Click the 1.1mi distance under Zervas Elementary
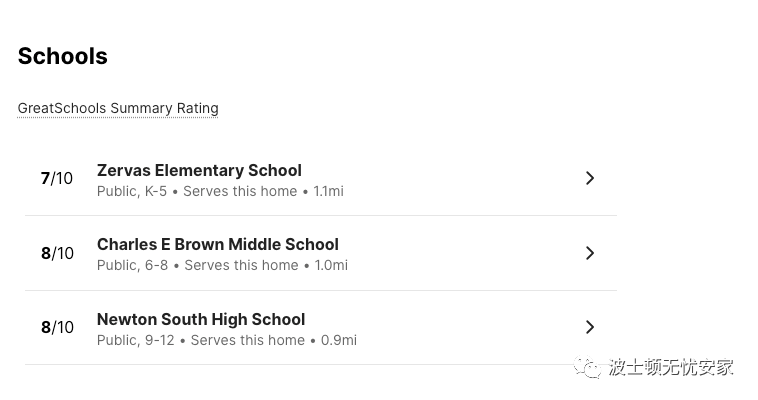Viewport: 758px width, 400px height. [x=328, y=191]
